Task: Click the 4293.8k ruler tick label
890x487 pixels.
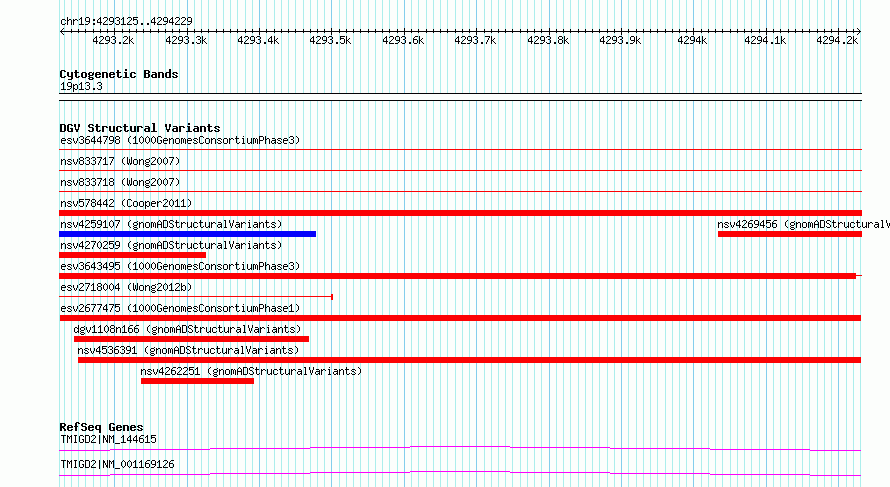Action: pos(548,40)
